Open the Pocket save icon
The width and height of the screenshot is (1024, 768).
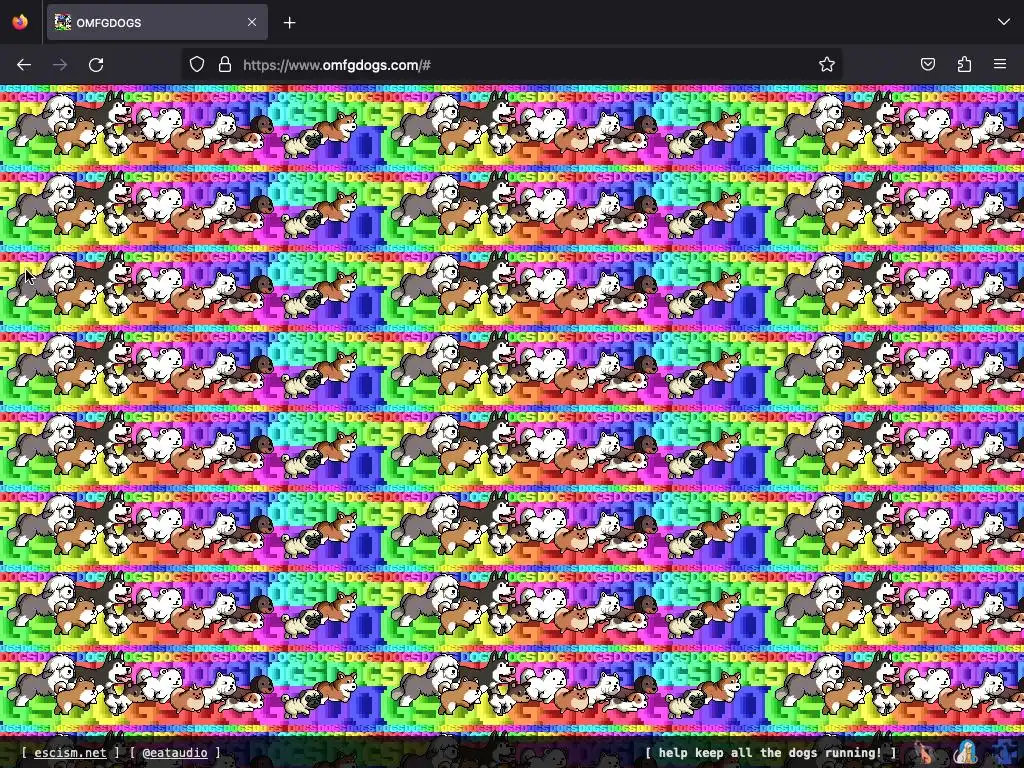[927, 64]
